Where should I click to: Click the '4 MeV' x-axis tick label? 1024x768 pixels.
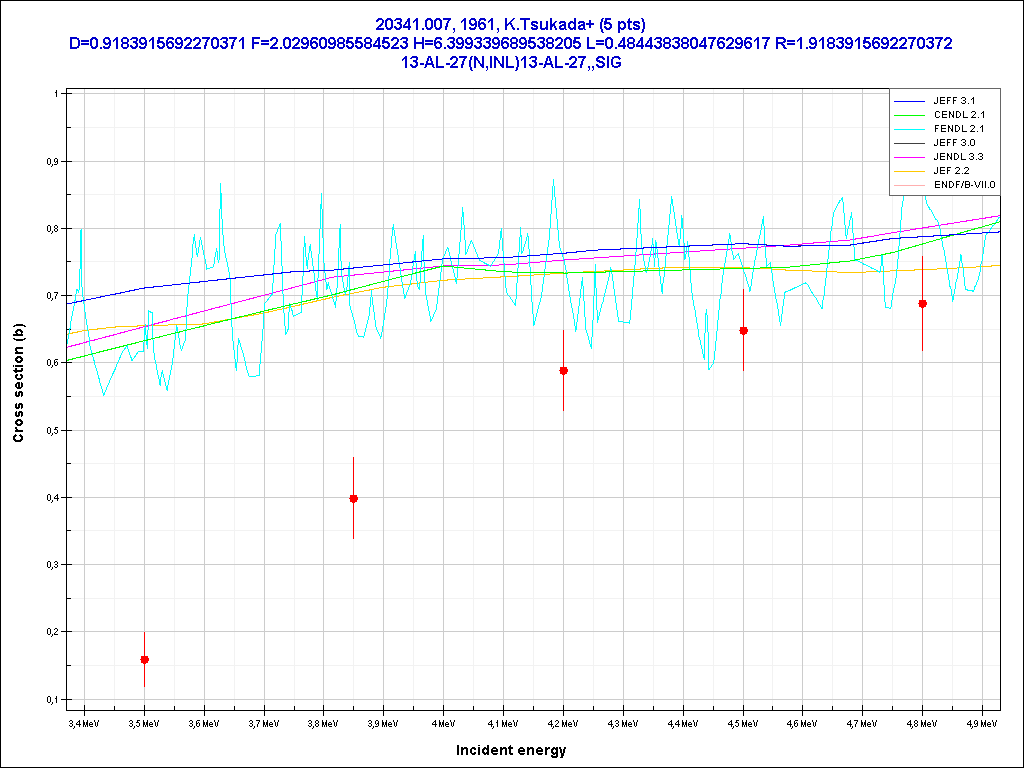click(x=442, y=722)
